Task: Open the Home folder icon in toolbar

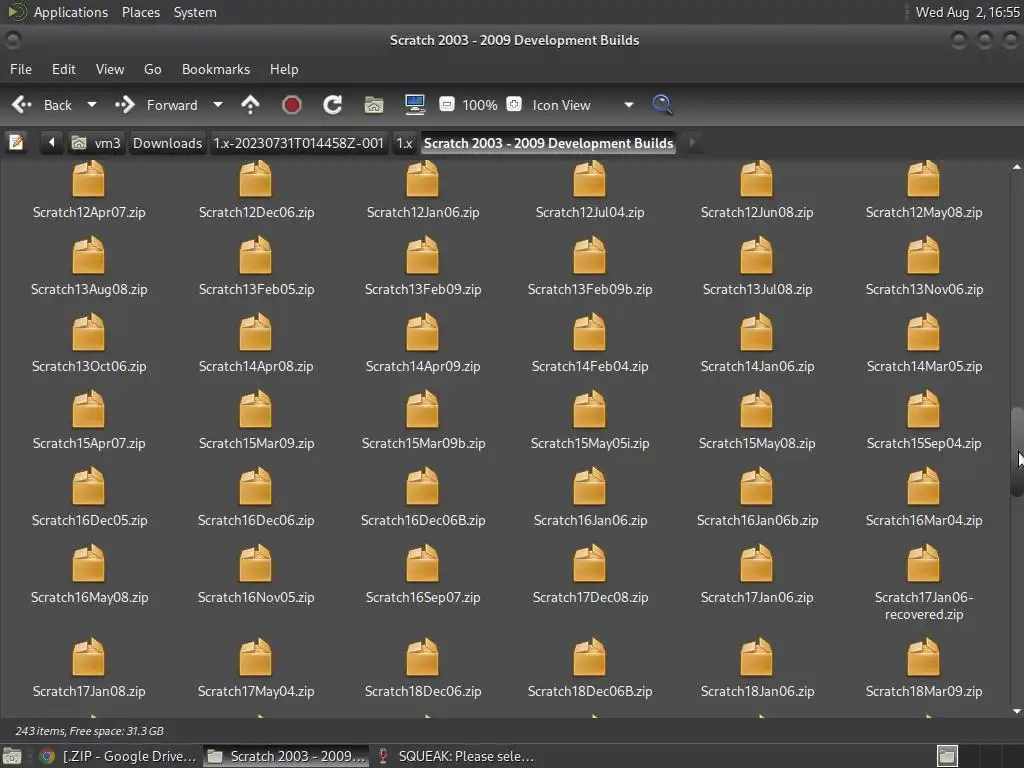Action: click(374, 104)
